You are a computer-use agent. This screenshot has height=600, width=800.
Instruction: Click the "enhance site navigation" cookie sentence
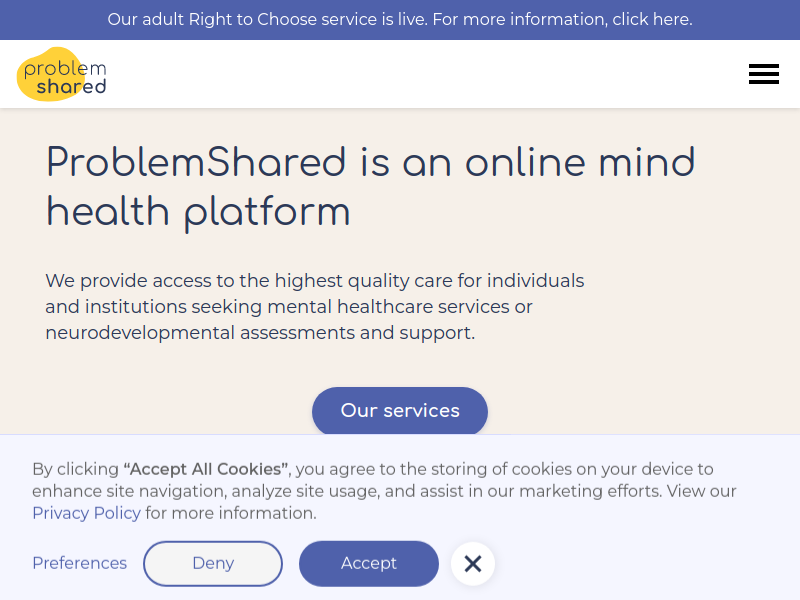tap(384, 491)
